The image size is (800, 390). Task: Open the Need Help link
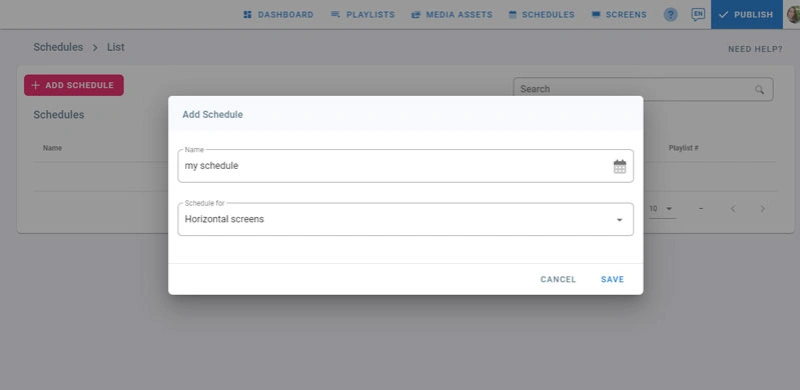[755, 49]
